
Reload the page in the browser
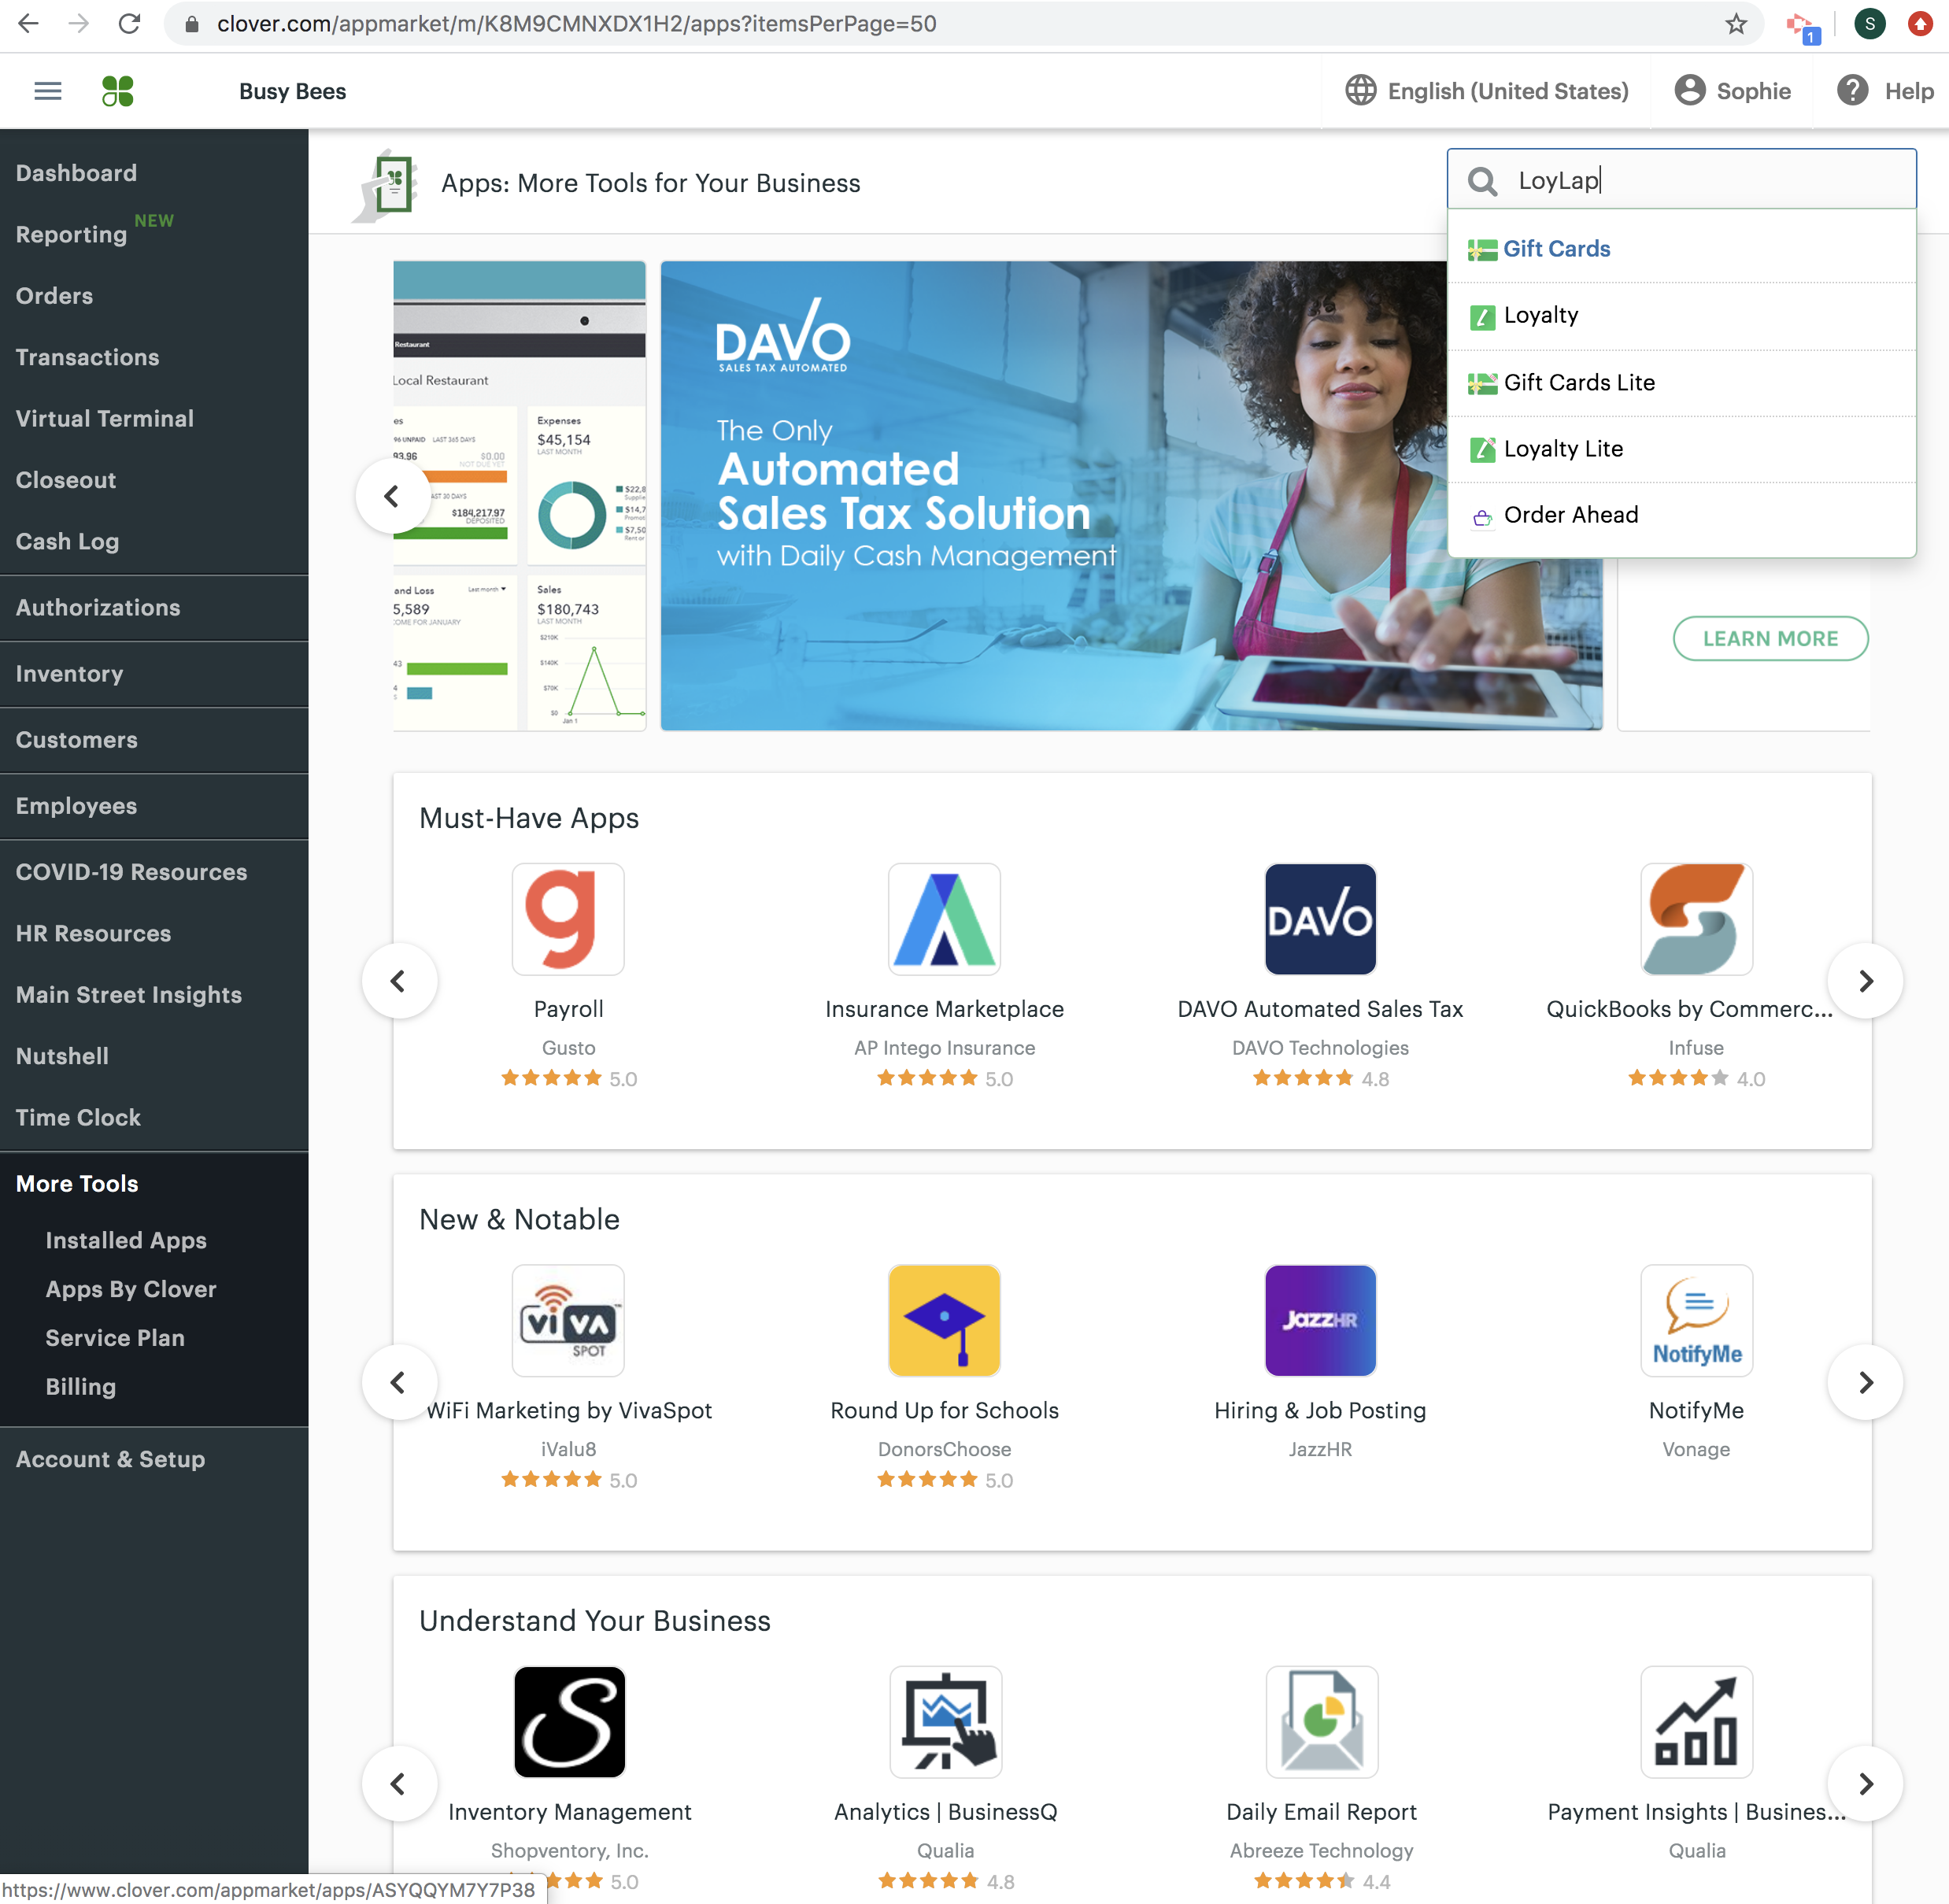[x=129, y=24]
